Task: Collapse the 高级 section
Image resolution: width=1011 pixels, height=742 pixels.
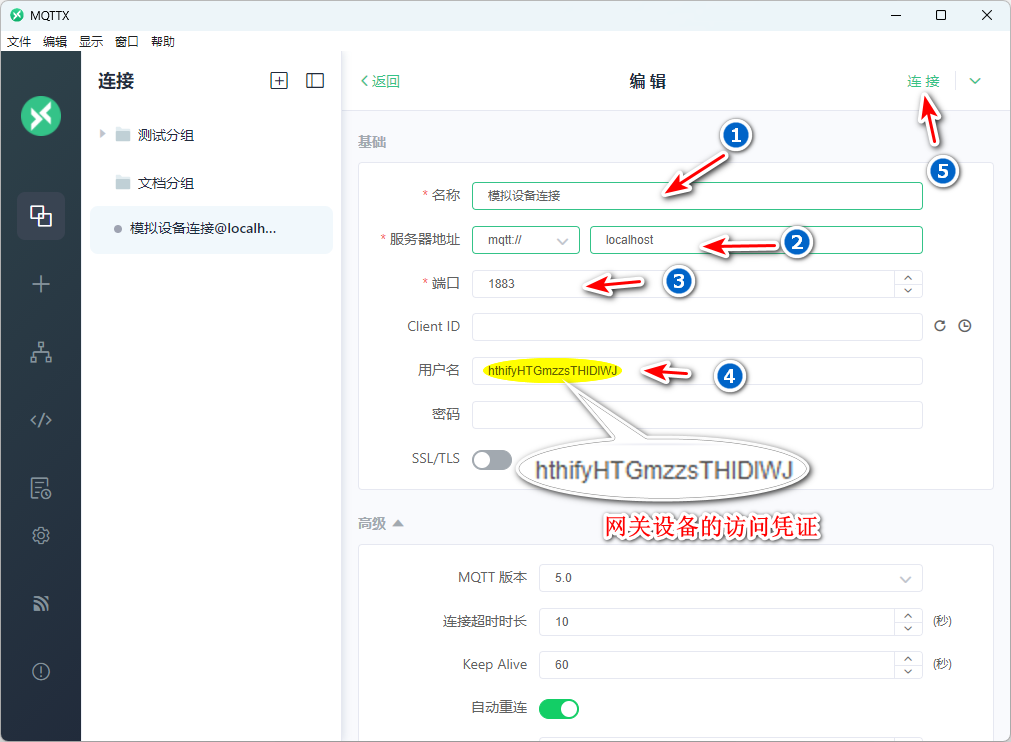Action: tap(381, 523)
